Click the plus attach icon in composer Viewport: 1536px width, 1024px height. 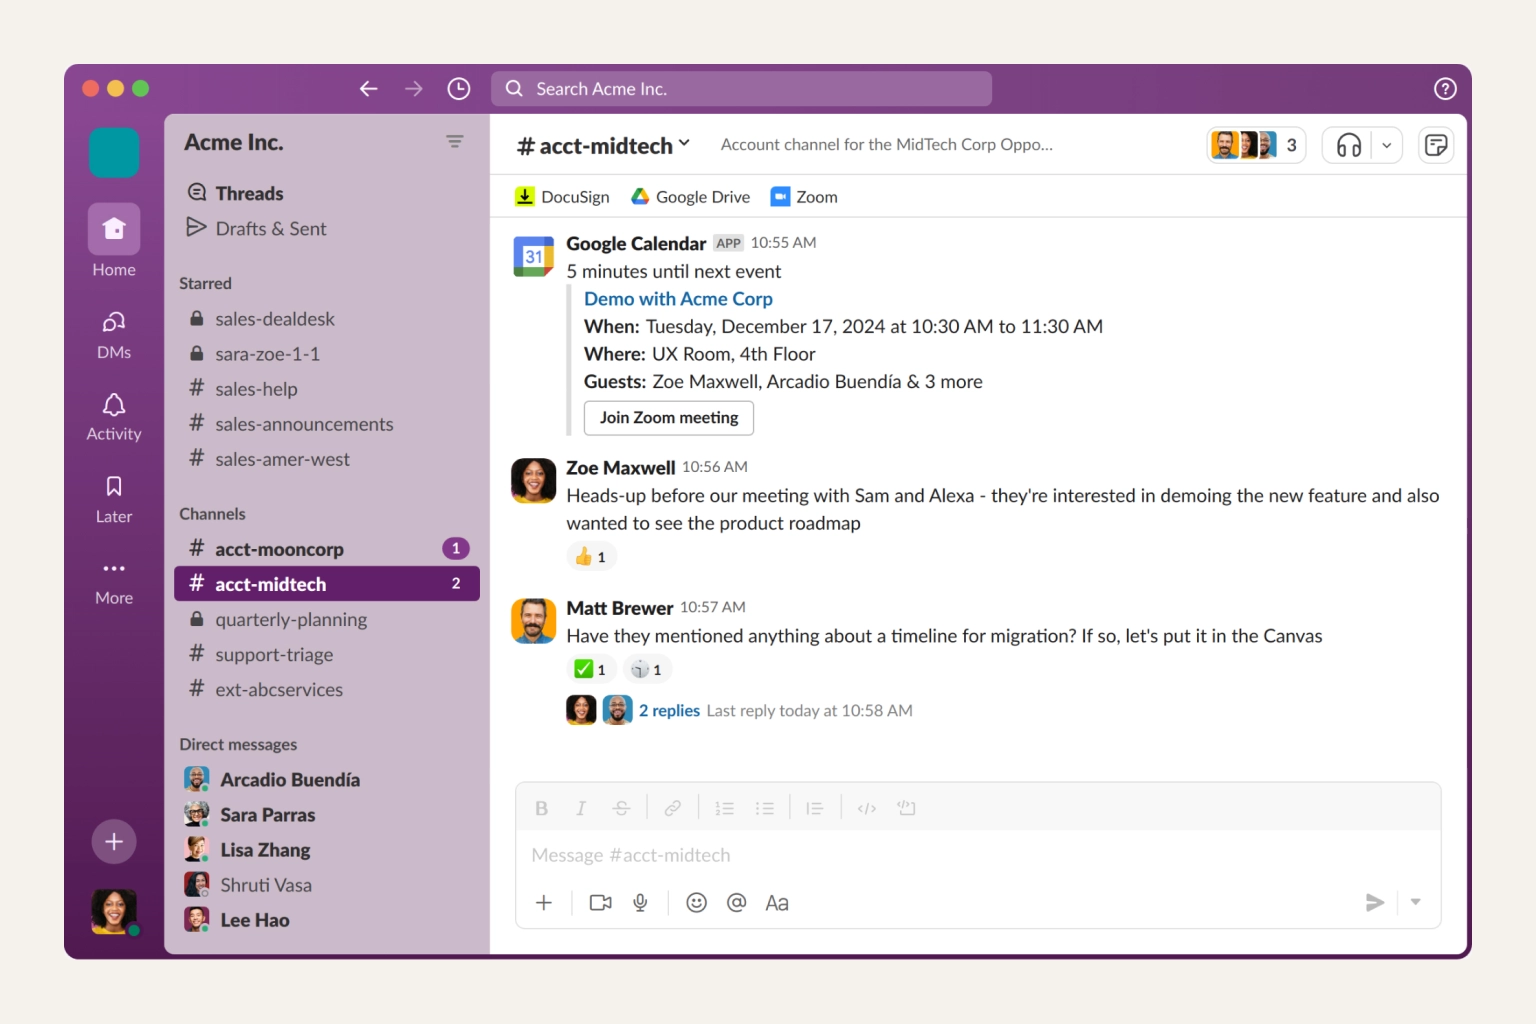click(544, 903)
